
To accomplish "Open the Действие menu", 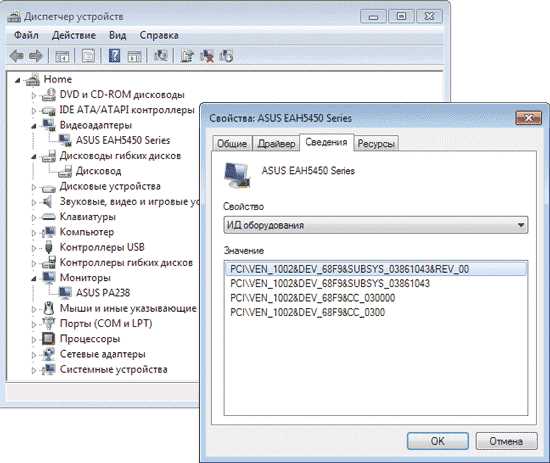I will 74,35.
